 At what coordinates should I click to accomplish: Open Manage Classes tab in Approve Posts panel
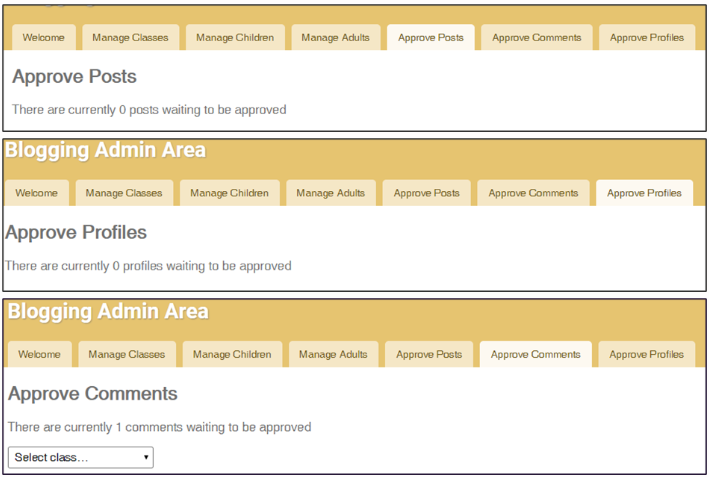point(131,38)
